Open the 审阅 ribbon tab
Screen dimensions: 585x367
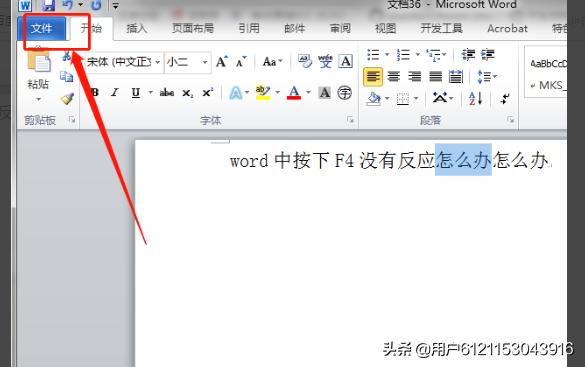point(340,28)
